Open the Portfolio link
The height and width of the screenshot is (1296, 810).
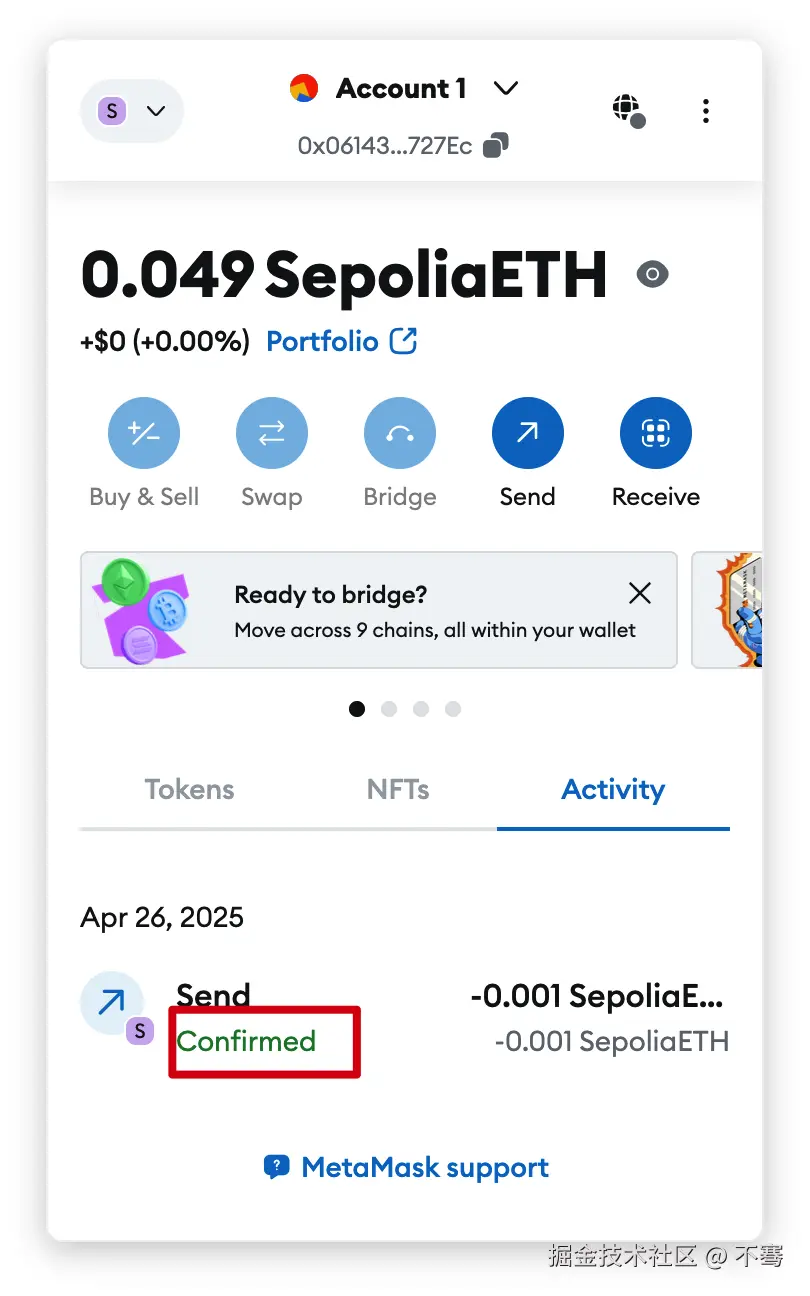[340, 342]
